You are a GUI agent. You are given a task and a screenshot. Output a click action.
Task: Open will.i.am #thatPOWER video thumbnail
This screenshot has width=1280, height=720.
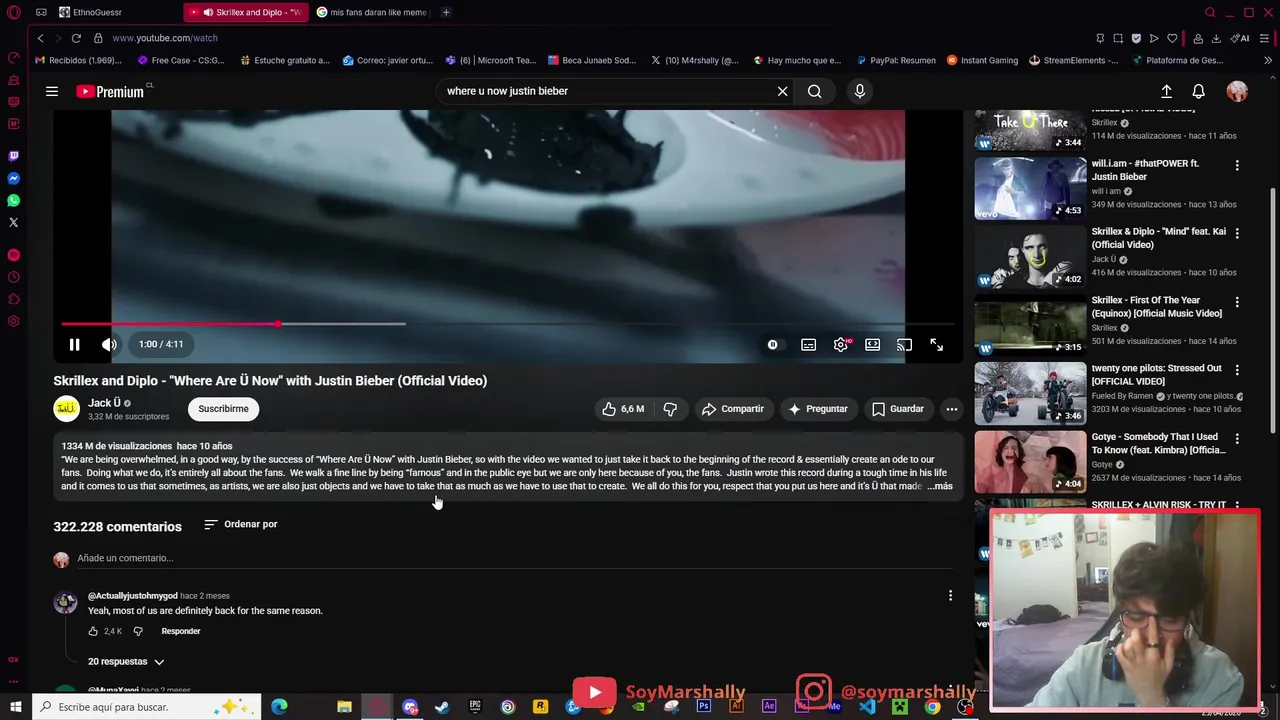[1030, 188]
